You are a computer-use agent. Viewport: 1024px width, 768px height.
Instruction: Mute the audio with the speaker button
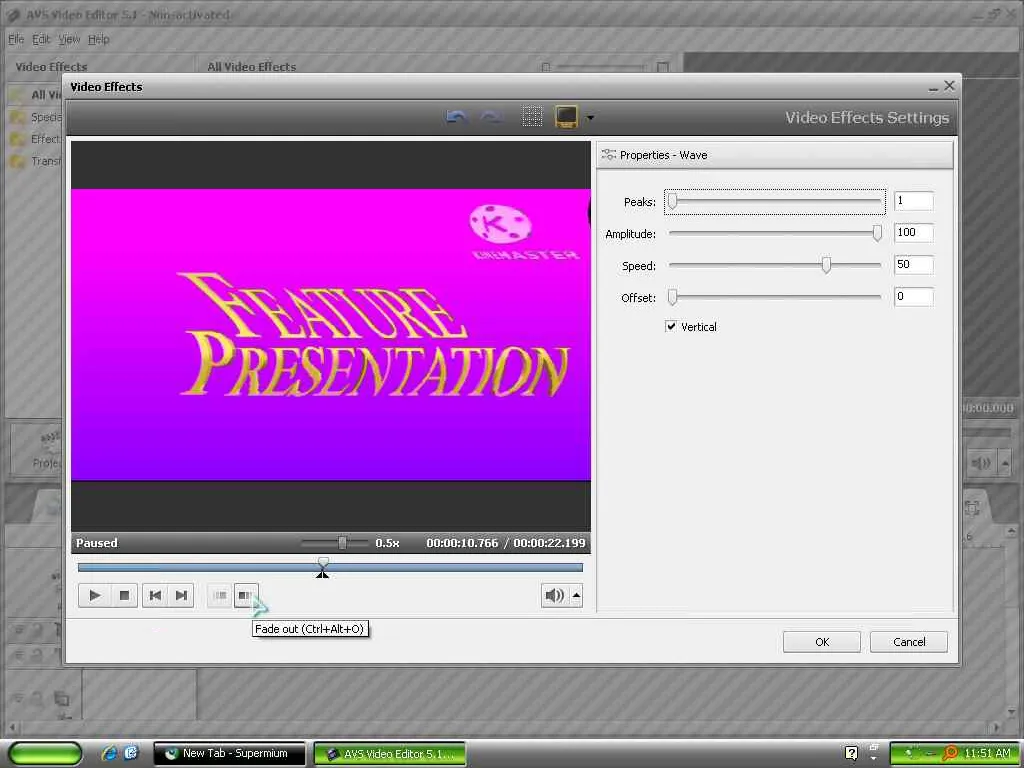(x=554, y=595)
